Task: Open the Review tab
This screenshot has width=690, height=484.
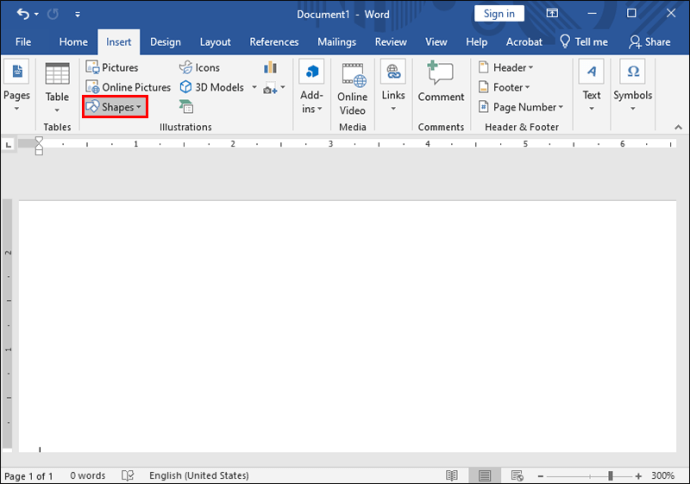Action: pos(391,42)
